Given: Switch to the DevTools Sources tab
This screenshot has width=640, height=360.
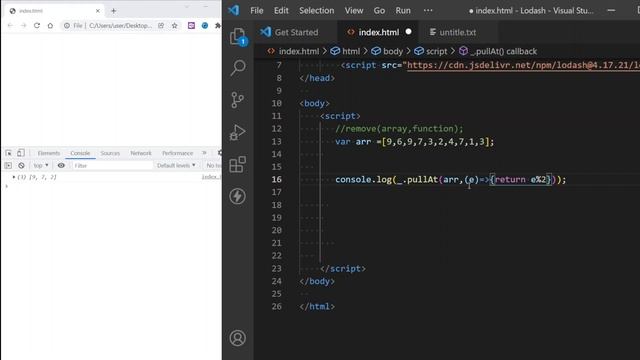Looking at the screenshot, I should coord(110,153).
